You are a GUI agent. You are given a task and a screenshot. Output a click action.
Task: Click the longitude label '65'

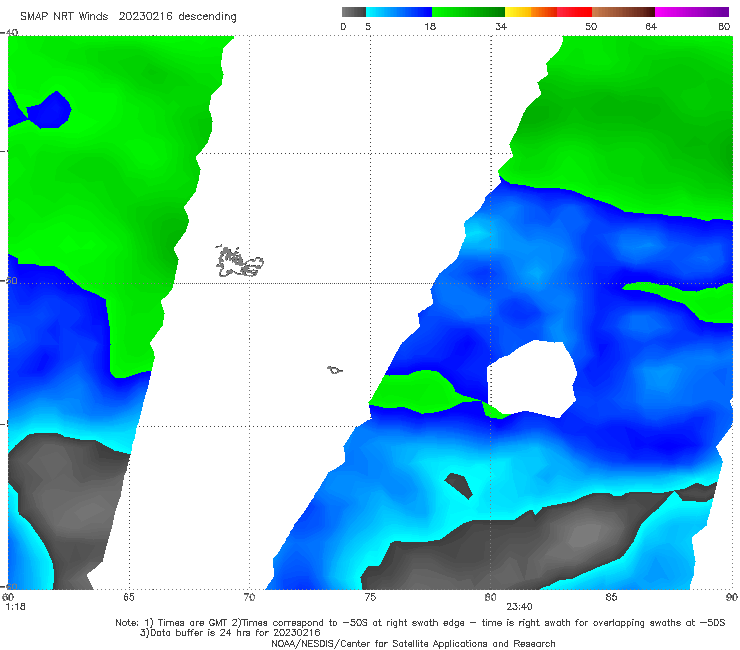(129, 598)
